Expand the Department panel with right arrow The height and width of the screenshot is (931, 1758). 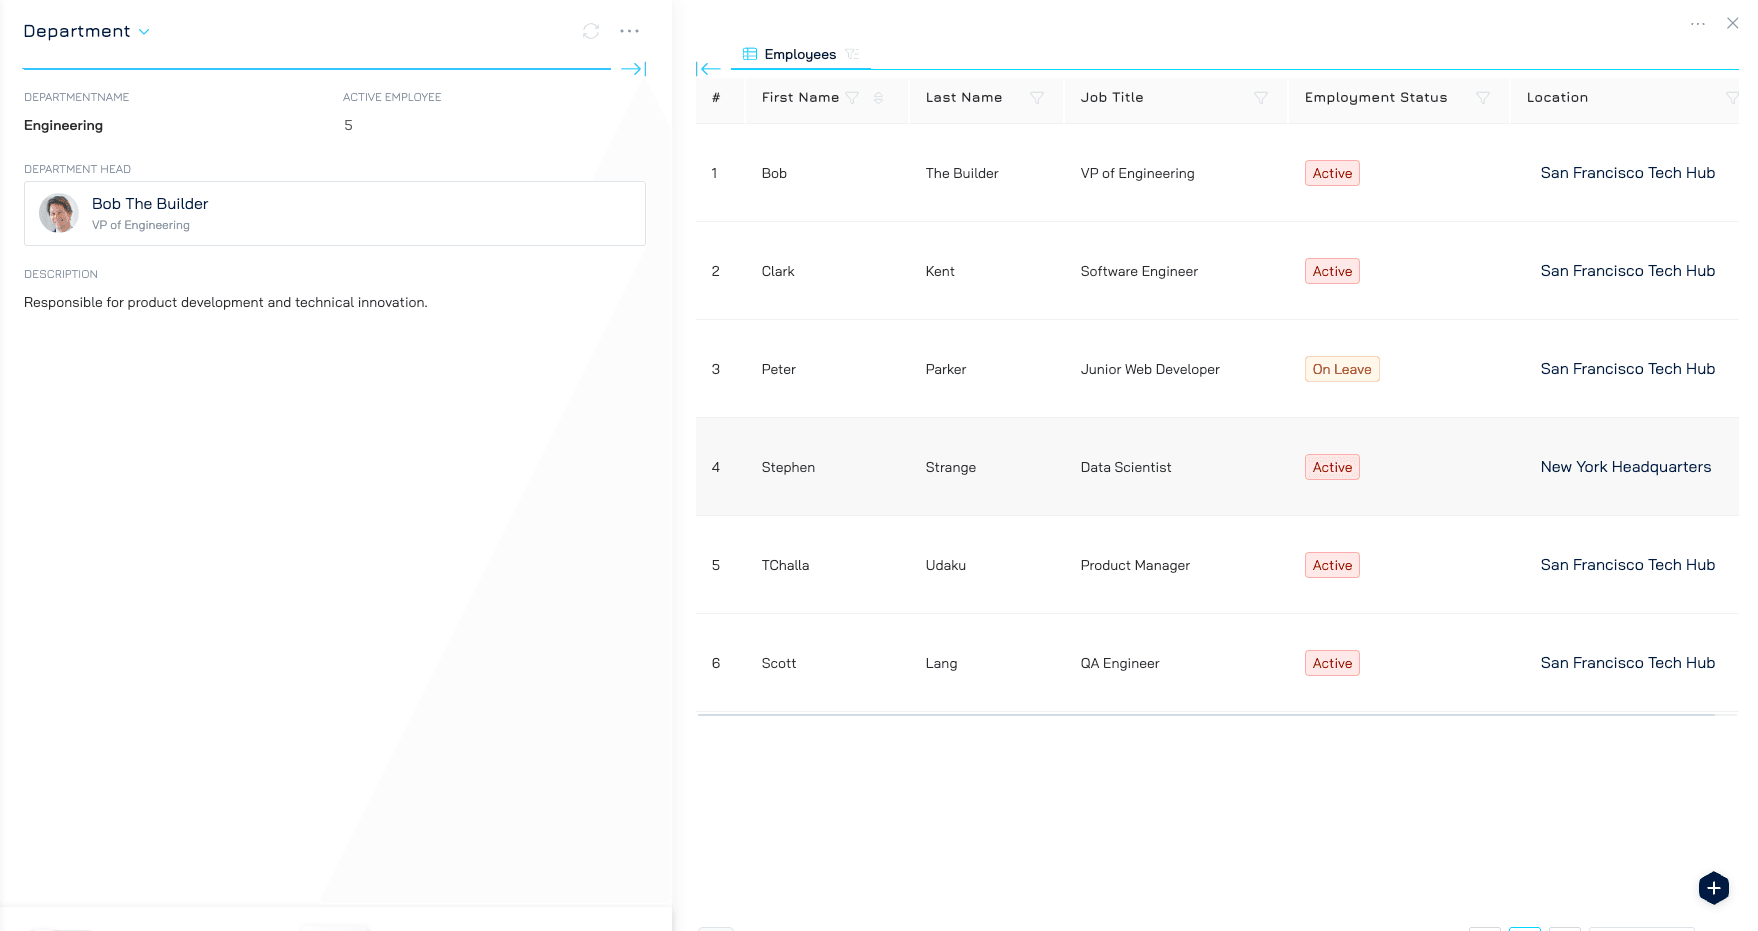coord(633,69)
